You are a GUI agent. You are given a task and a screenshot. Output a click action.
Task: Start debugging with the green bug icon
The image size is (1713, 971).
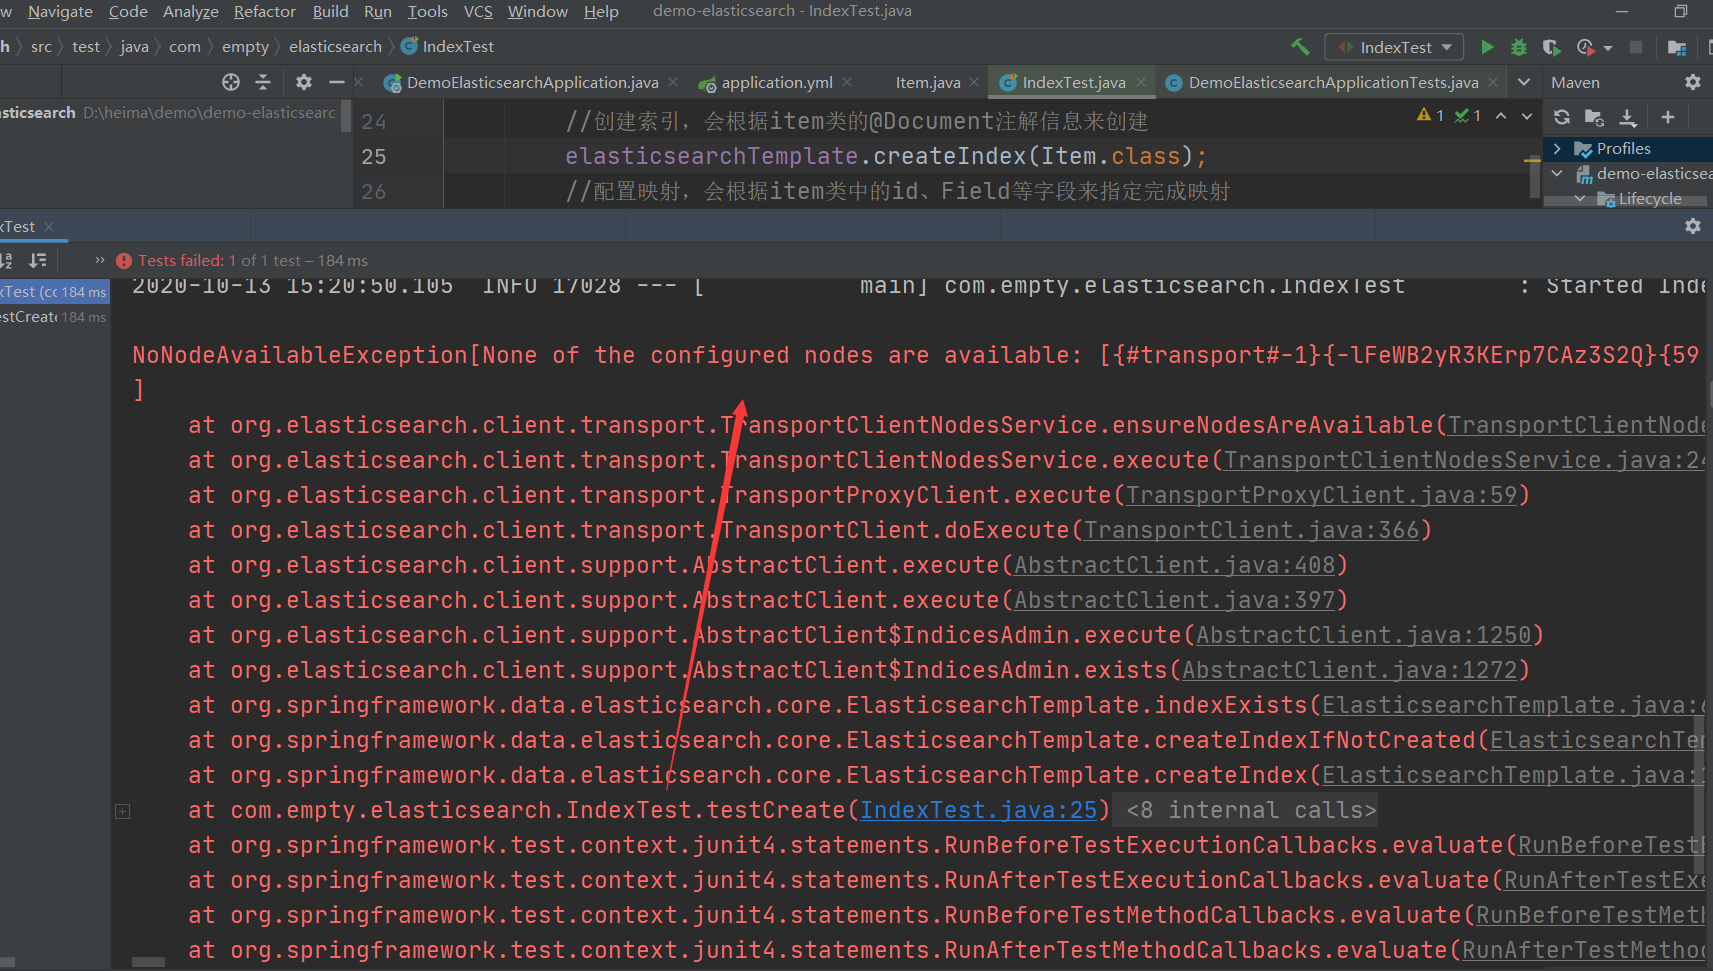[1519, 47]
